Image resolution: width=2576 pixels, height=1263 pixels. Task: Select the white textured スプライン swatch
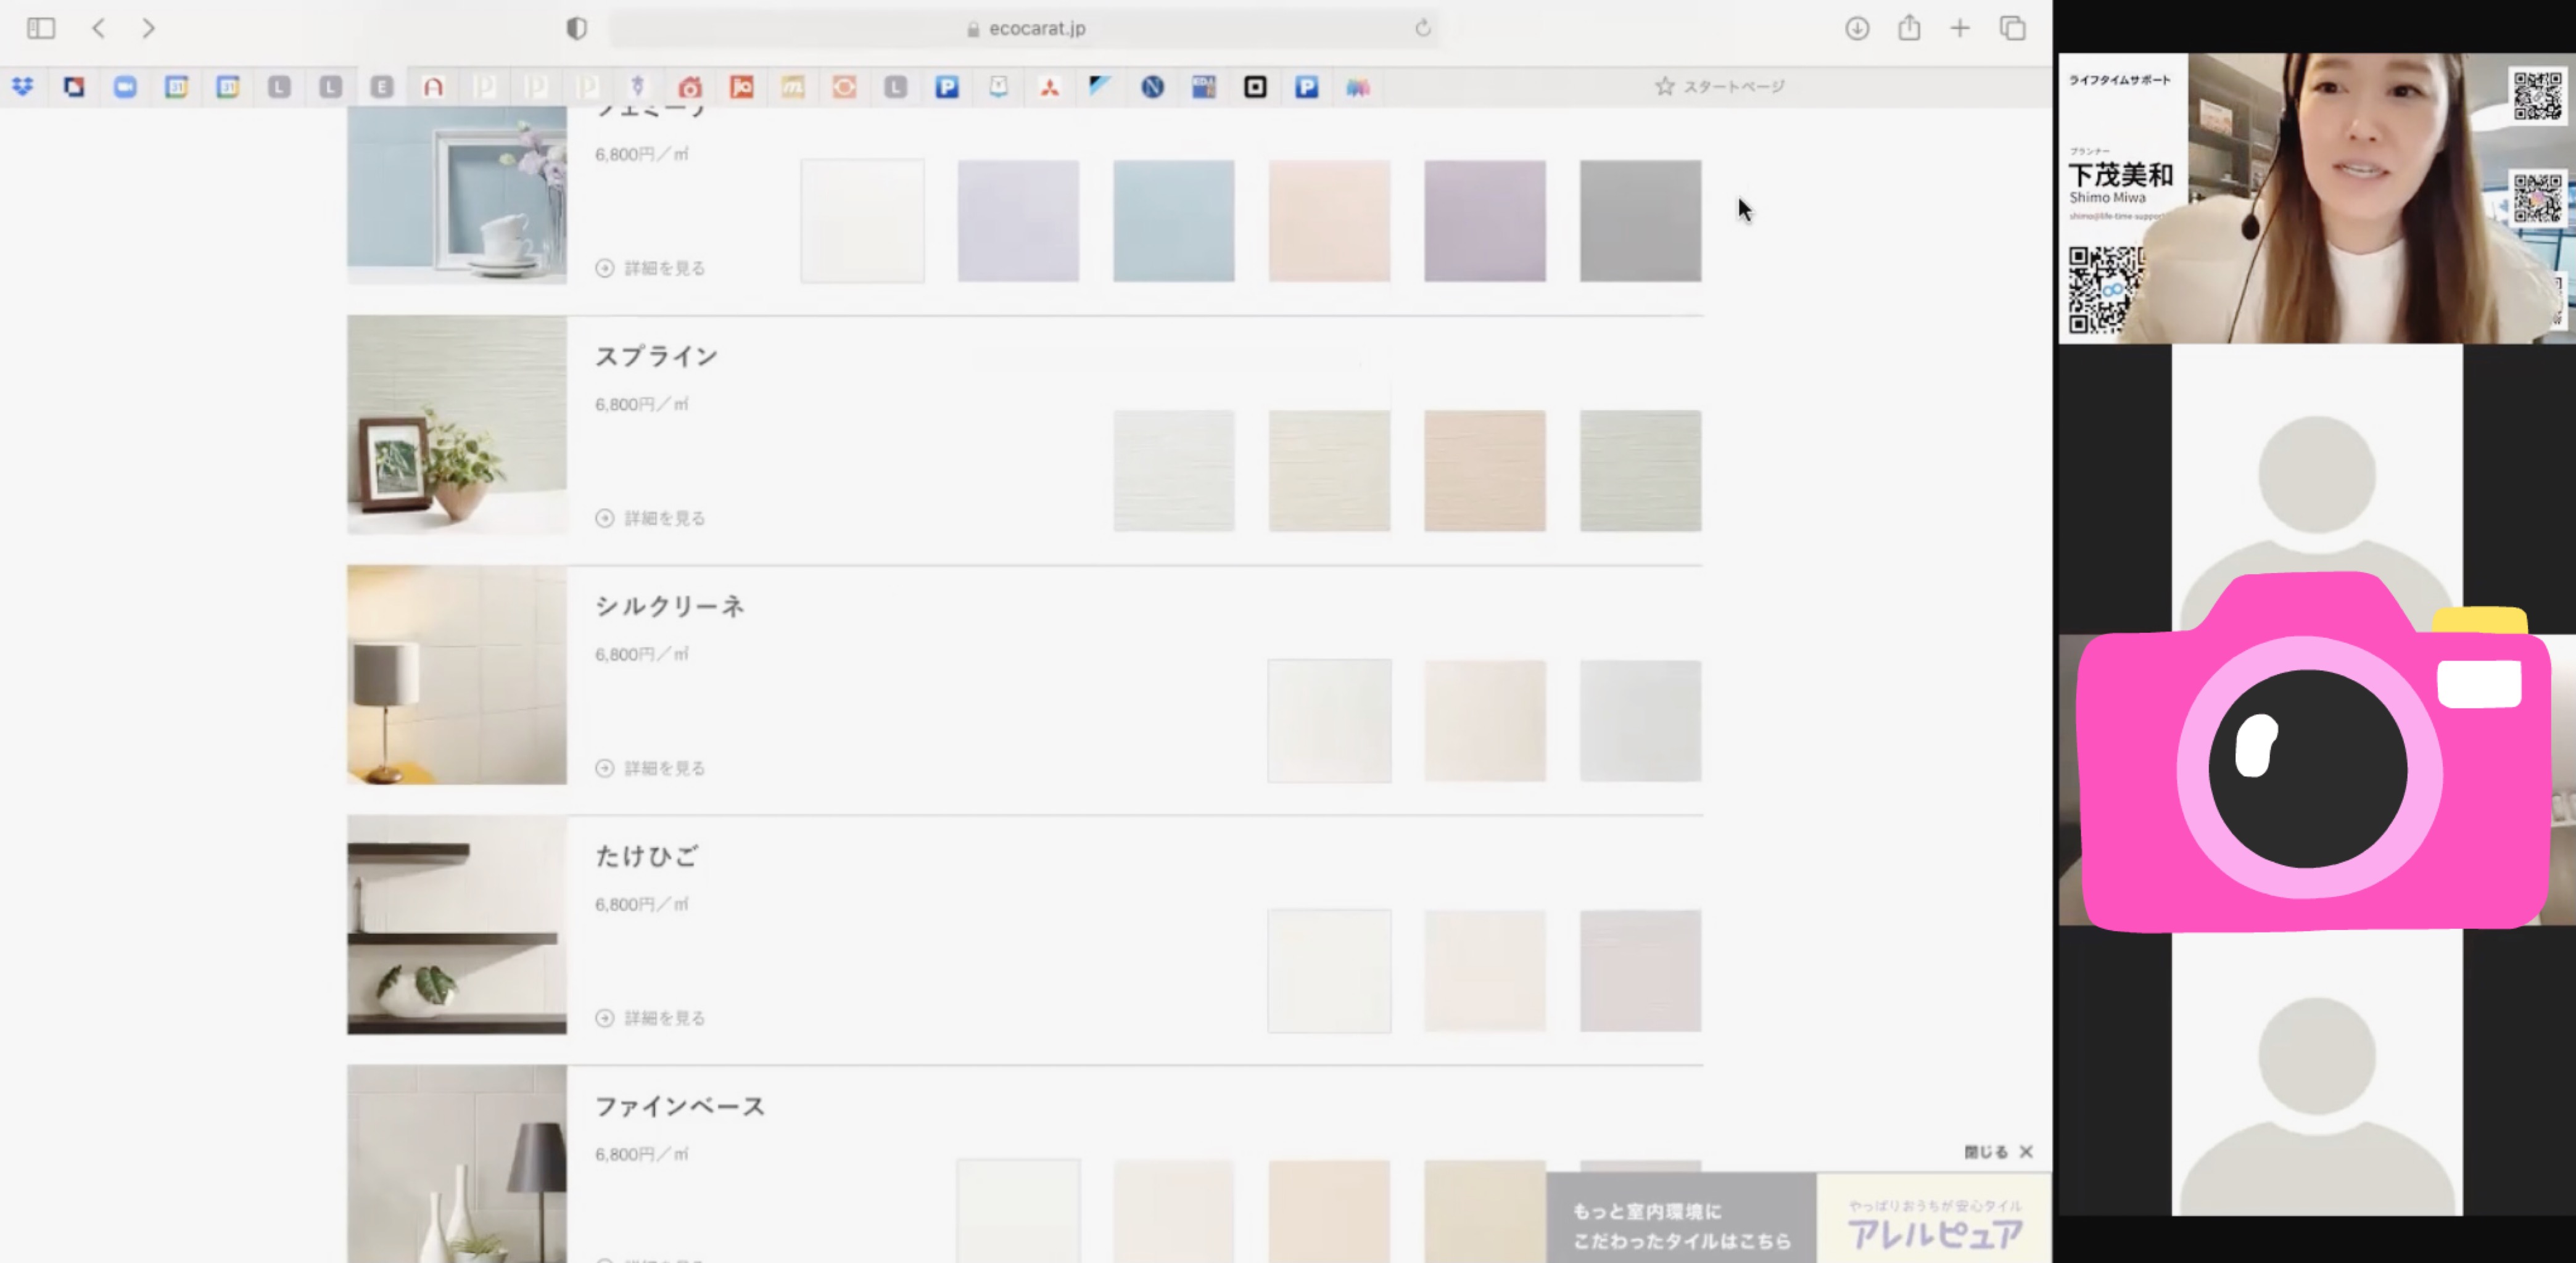point(1174,471)
